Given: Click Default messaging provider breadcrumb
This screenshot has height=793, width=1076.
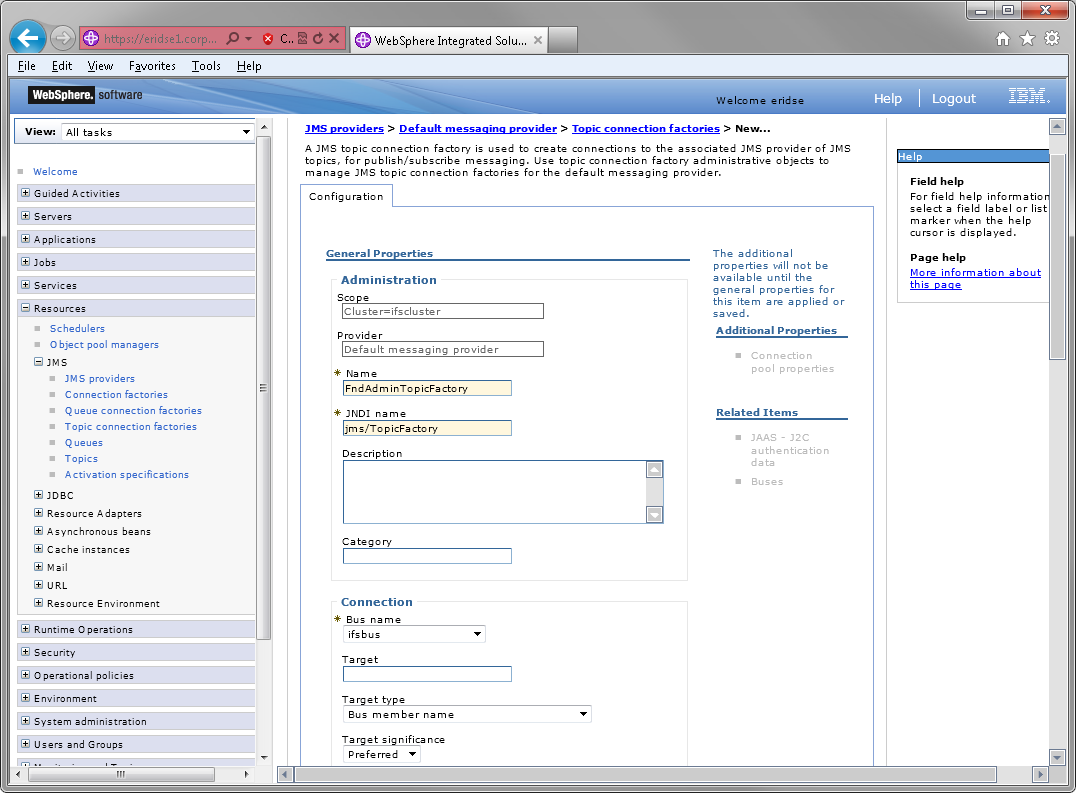Looking at the screenshot, I should pos(478,128).
